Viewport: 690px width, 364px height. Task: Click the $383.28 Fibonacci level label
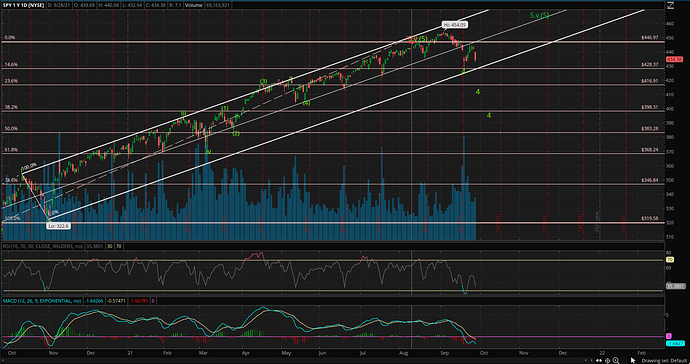[650, 129]
